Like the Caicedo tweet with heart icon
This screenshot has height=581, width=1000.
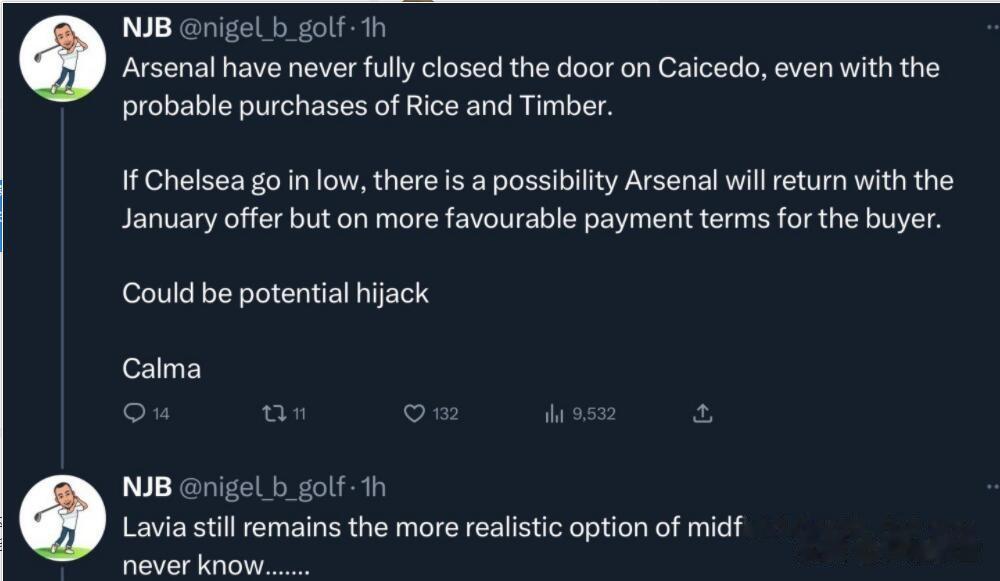click(414, 414)
